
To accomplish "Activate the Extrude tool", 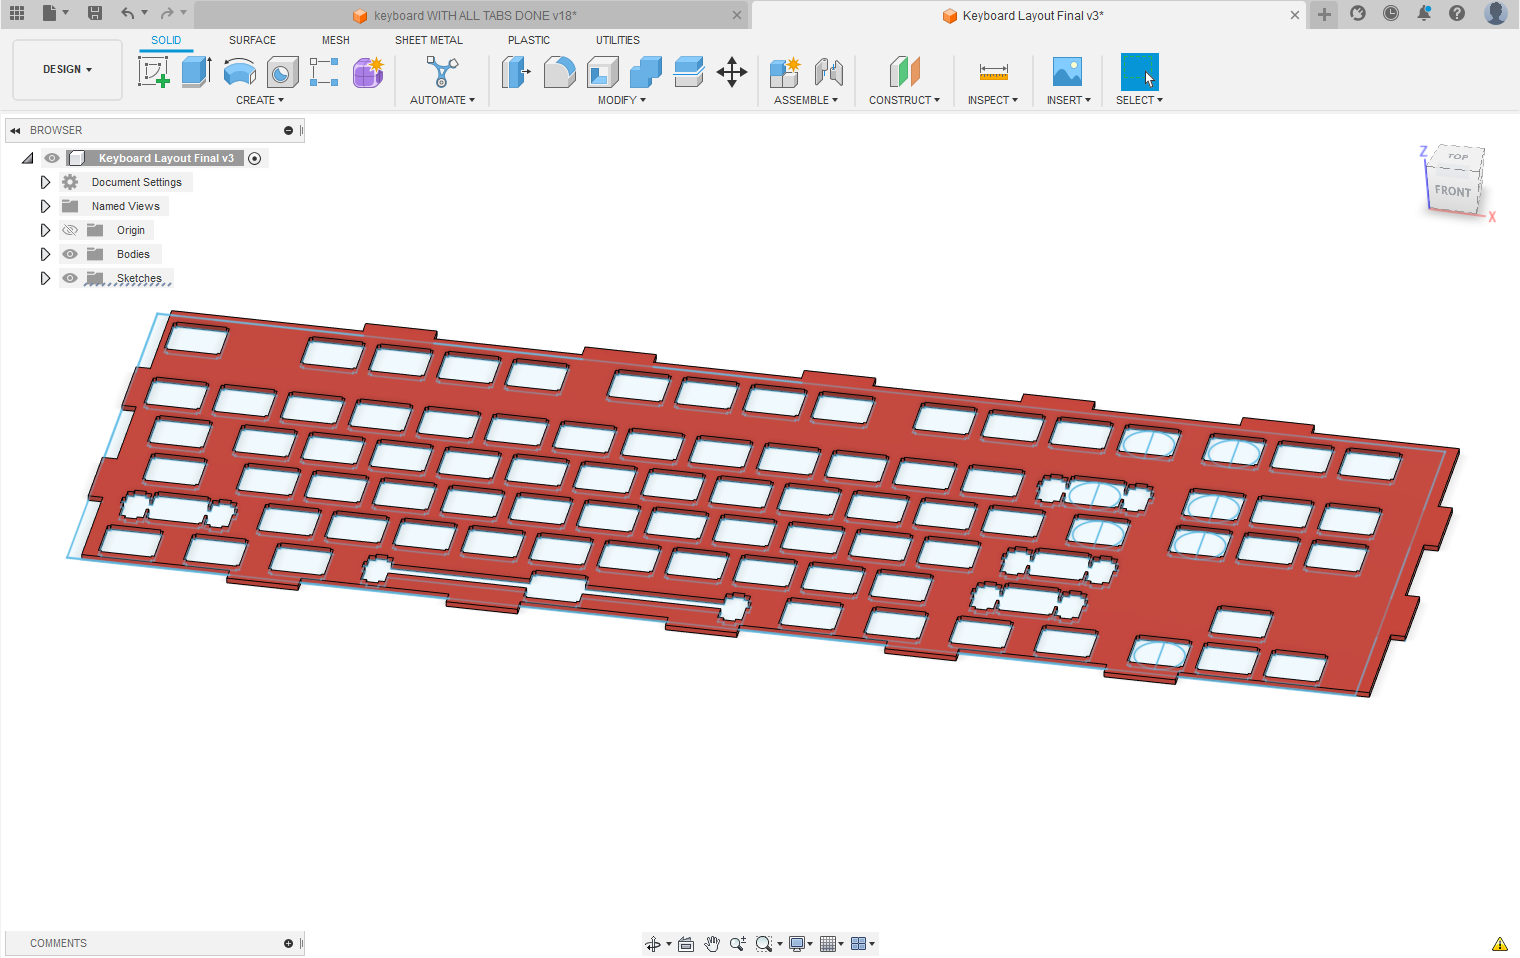I will coord(196,72).
